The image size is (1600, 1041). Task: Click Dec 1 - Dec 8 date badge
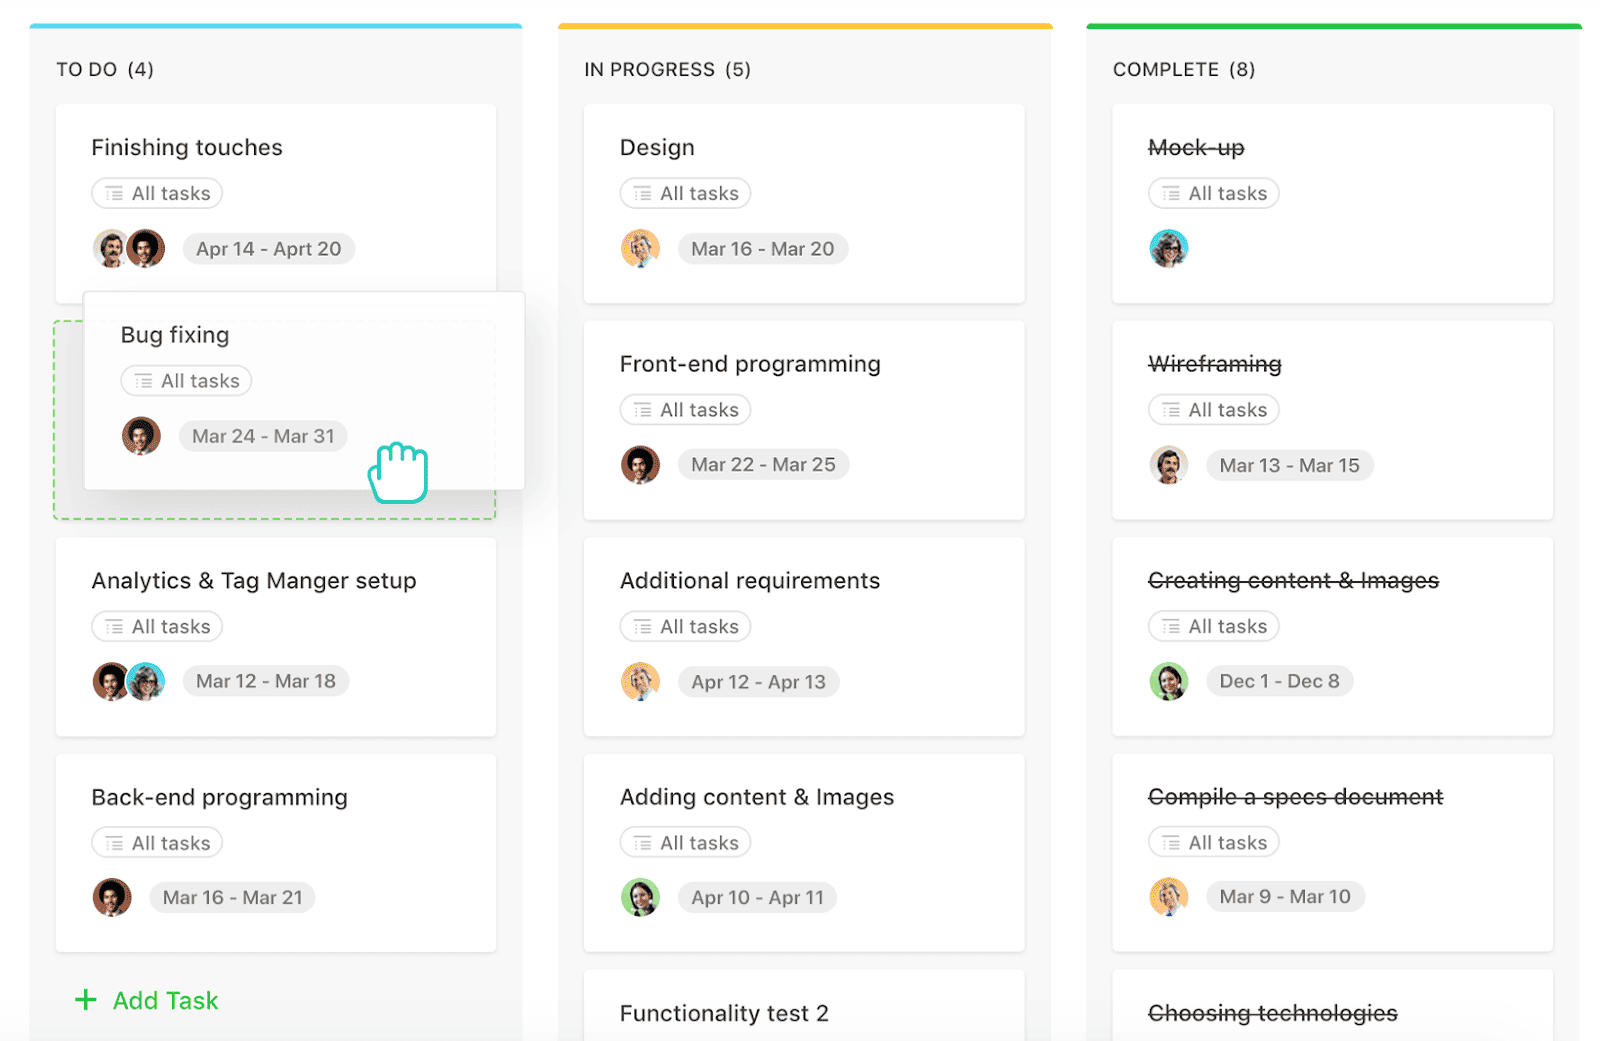tap(1279, 682)
